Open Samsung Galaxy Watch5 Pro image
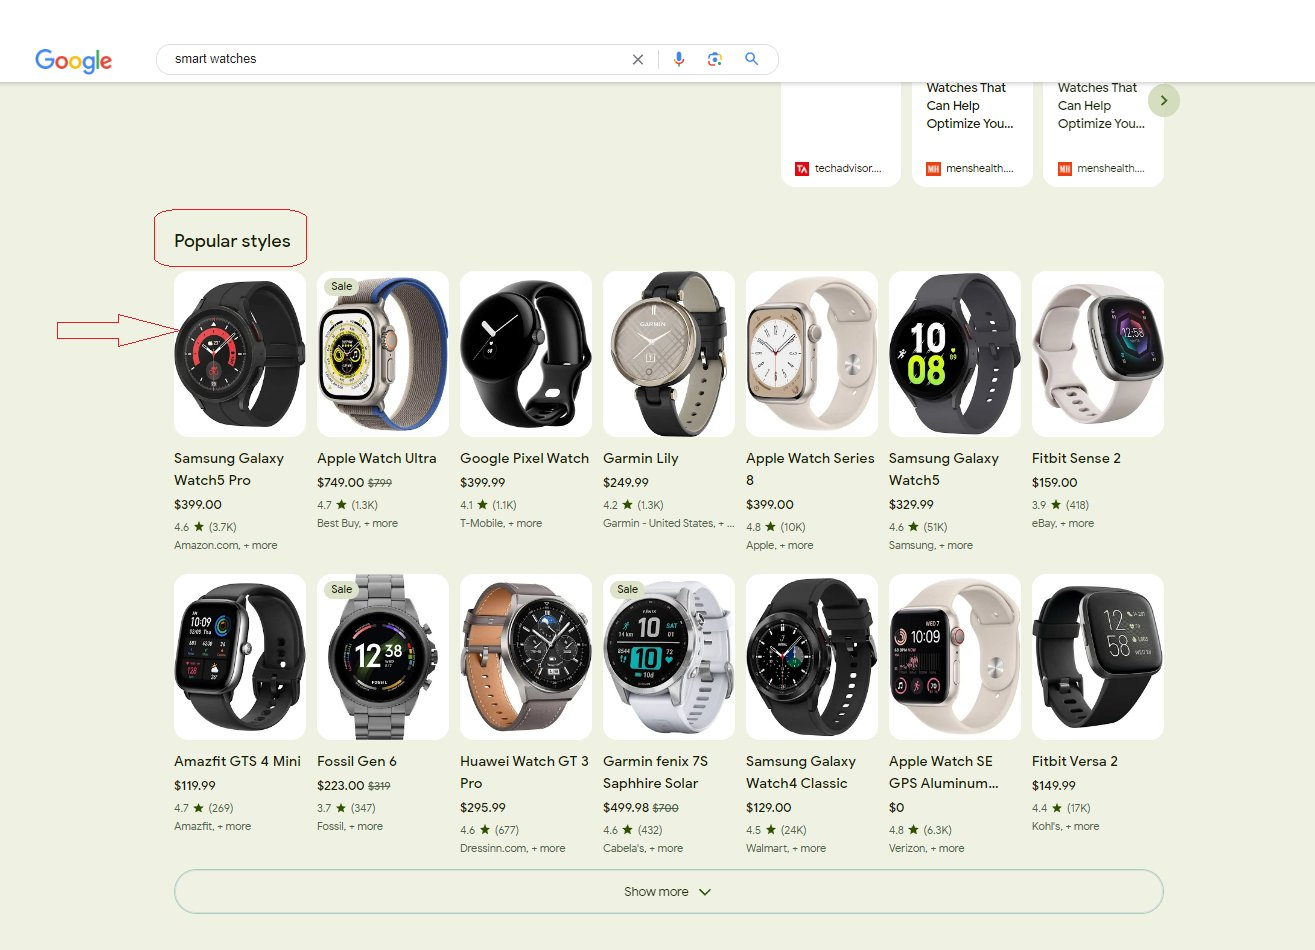 tap(240, 354)
